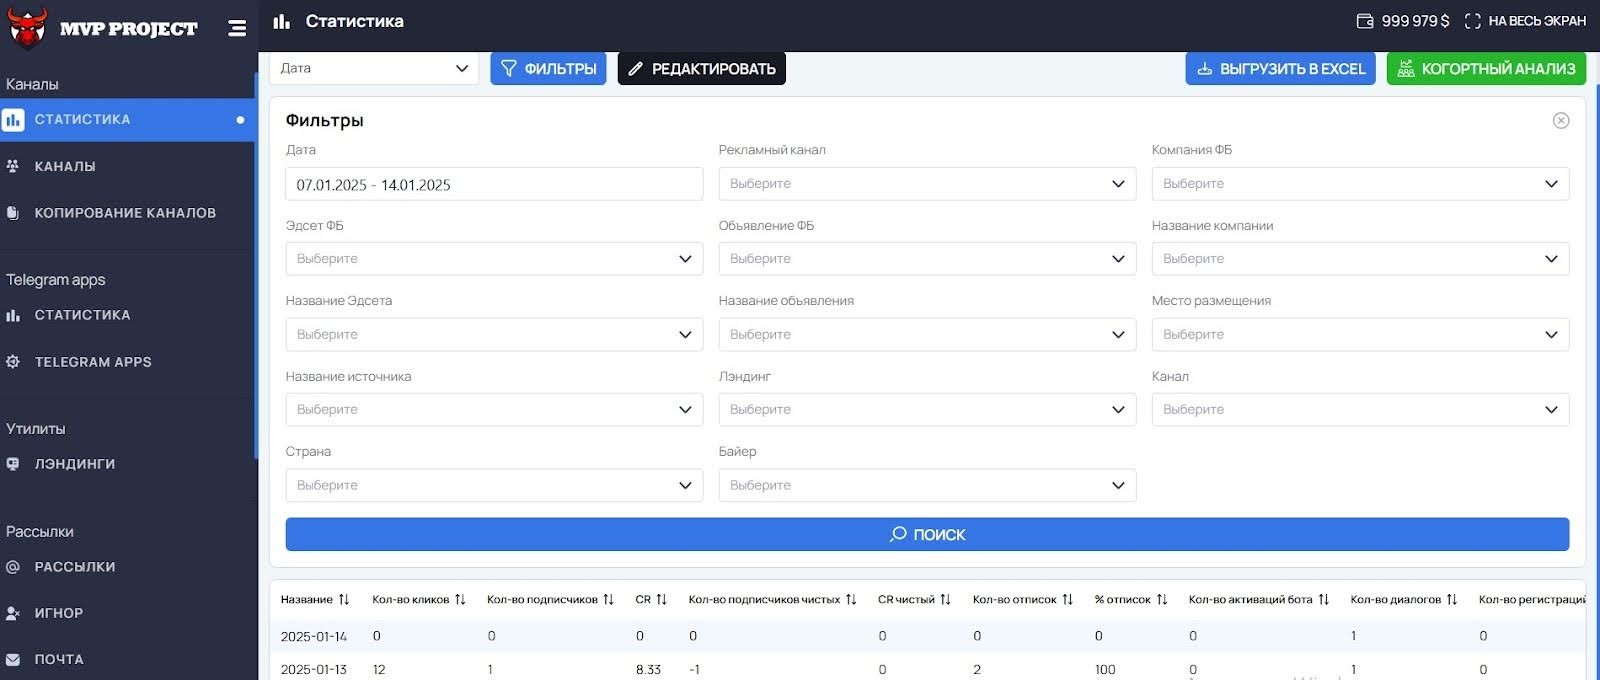Click the Копирование каналов sidebar icon
Image resolution: width=1600 pixels, height=680 pixels.
pyautogui.click(x=13, y=213)
